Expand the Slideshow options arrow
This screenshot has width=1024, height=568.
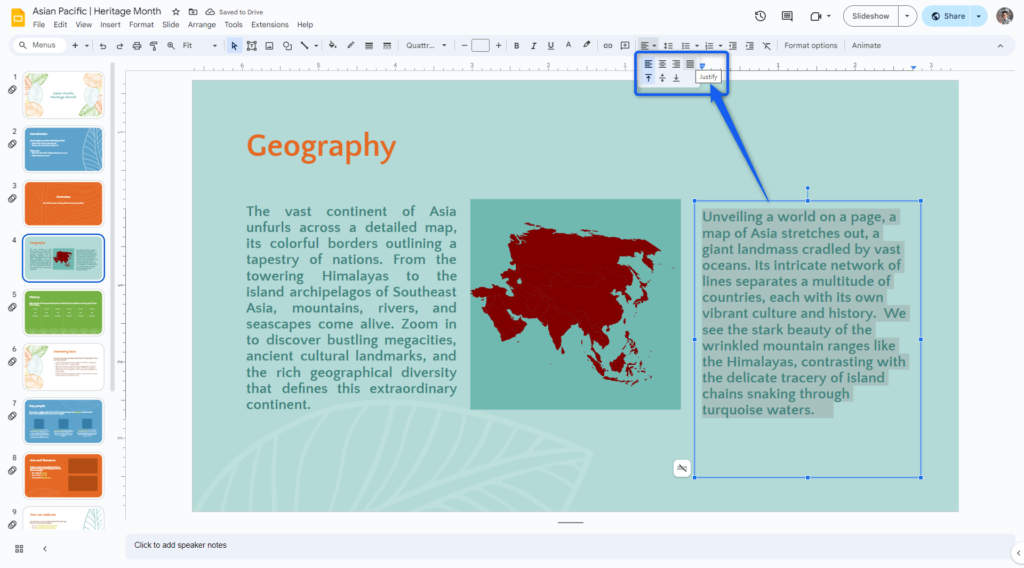point(906,16)
